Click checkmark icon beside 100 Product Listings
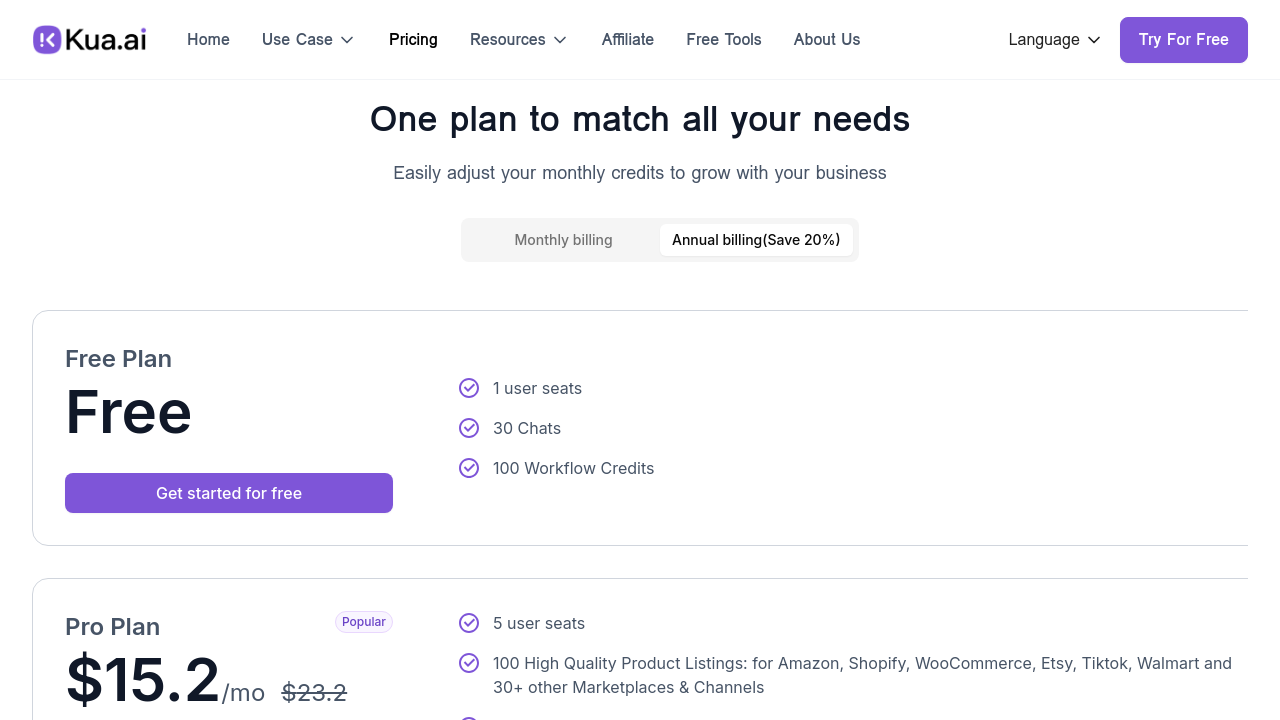Screen dimensions: 1280x720 click(469, 663)
